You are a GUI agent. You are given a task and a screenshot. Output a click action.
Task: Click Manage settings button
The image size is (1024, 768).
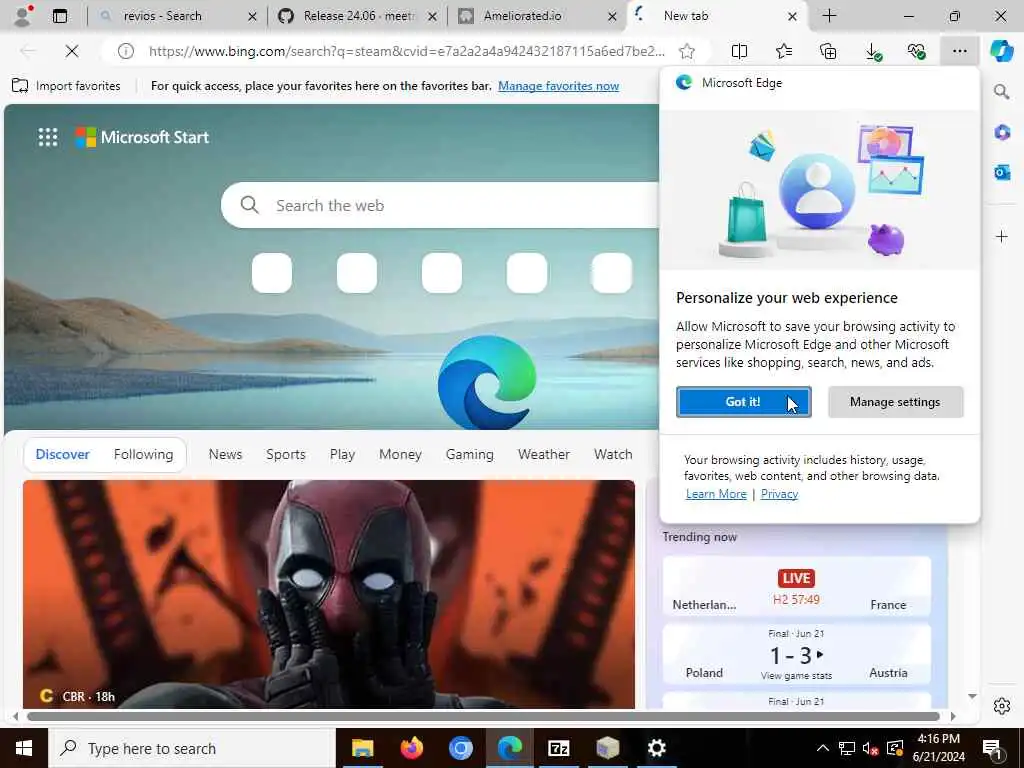click(x=895, y=402)
